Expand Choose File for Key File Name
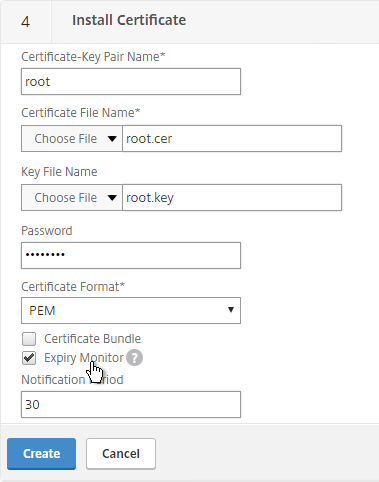Screen dimensions: 379x482 (x=72, y=198)
